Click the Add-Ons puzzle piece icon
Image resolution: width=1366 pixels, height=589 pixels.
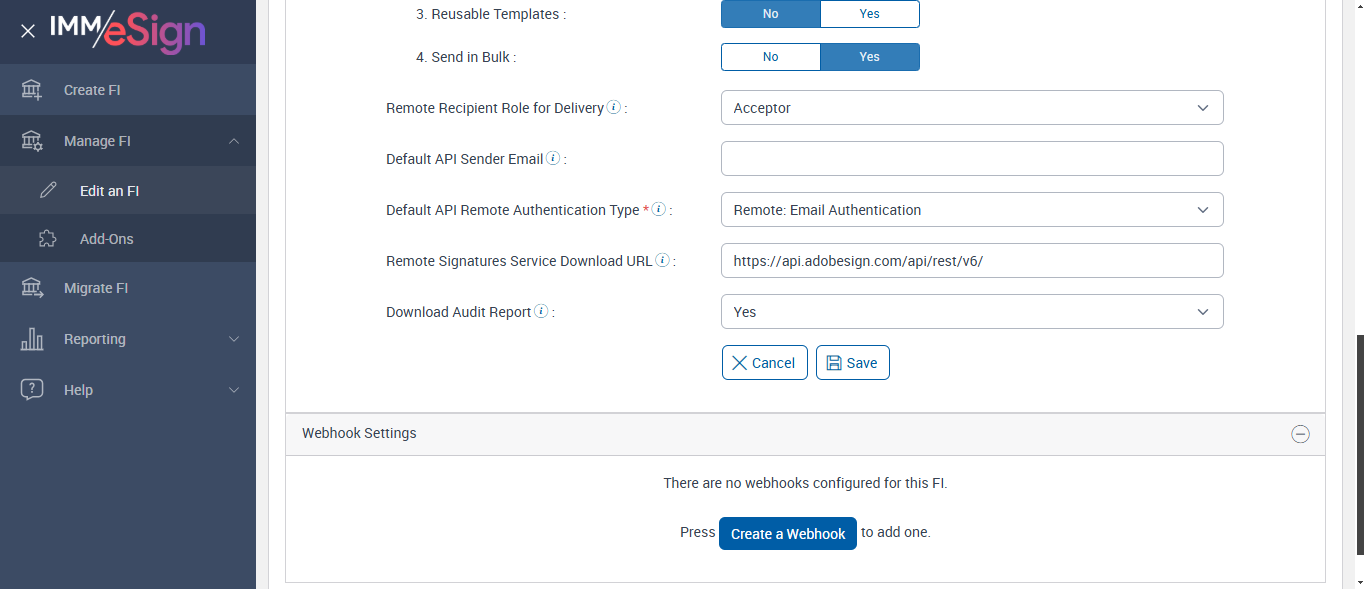(x=47, y=239)
